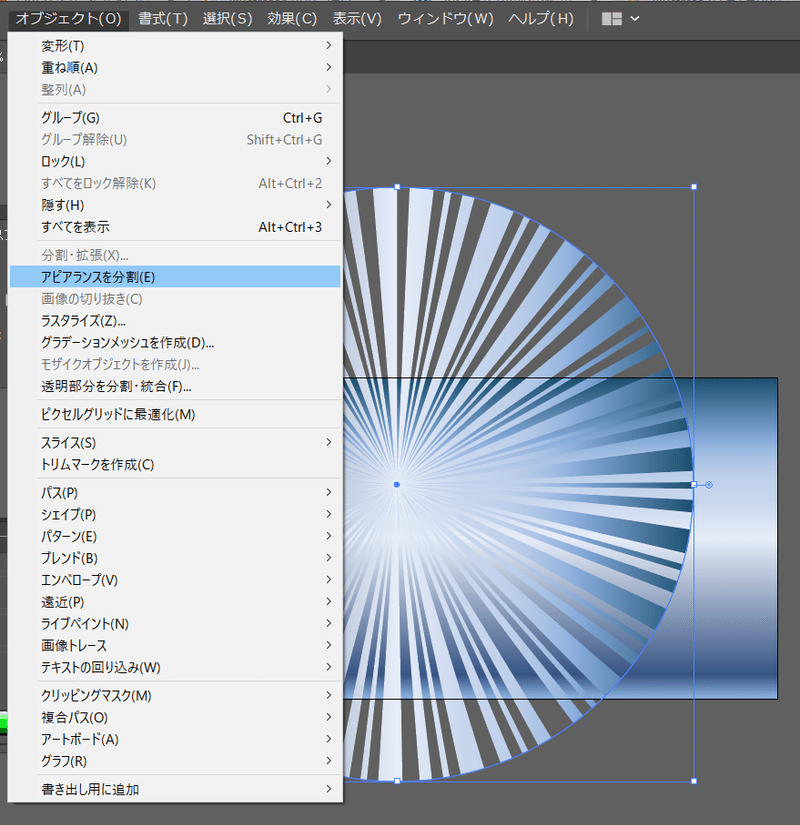
Task: Expand the シェイプ(P) submenu
Action: pyautogui.click(x=175, y=514)
